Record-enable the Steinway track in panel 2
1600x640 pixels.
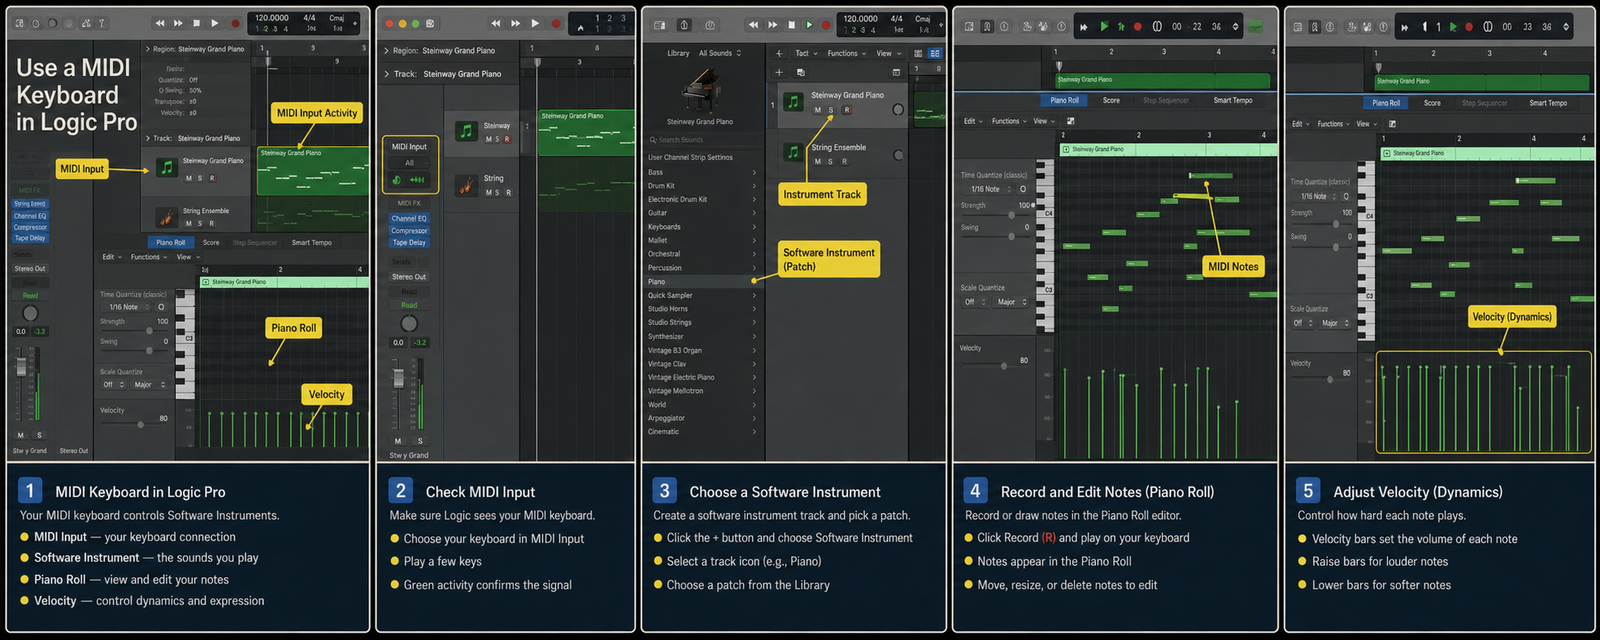(x=507, y=139)
